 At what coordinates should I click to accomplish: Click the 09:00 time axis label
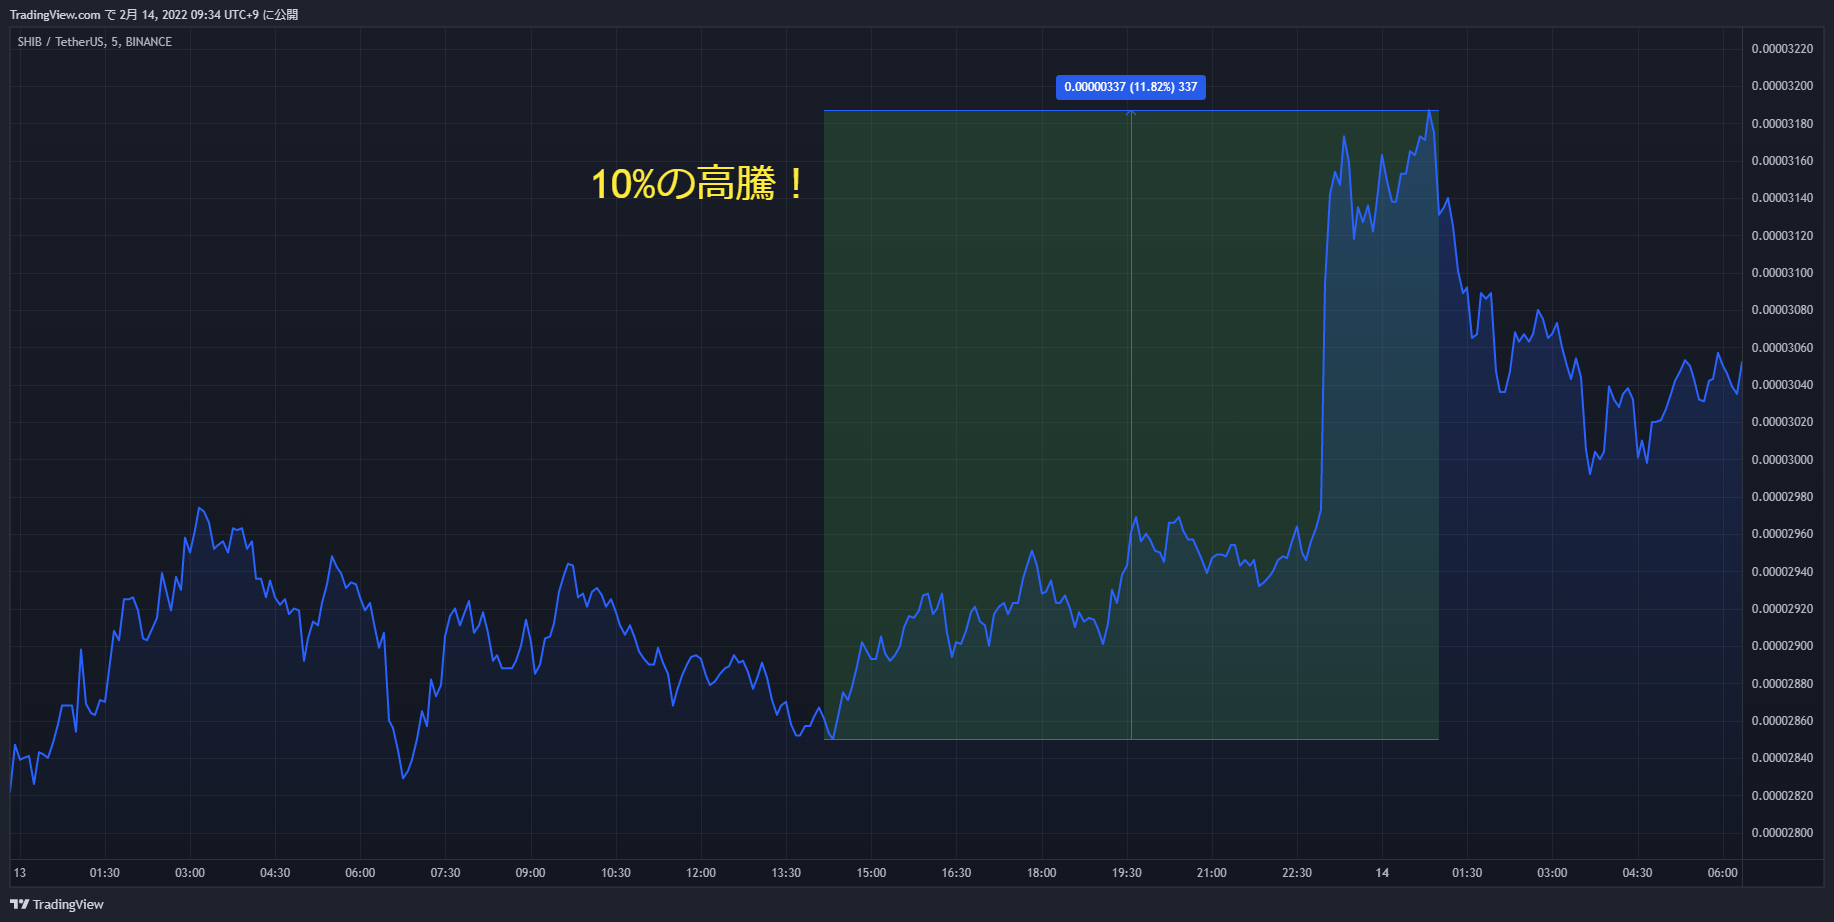(530, 873)
